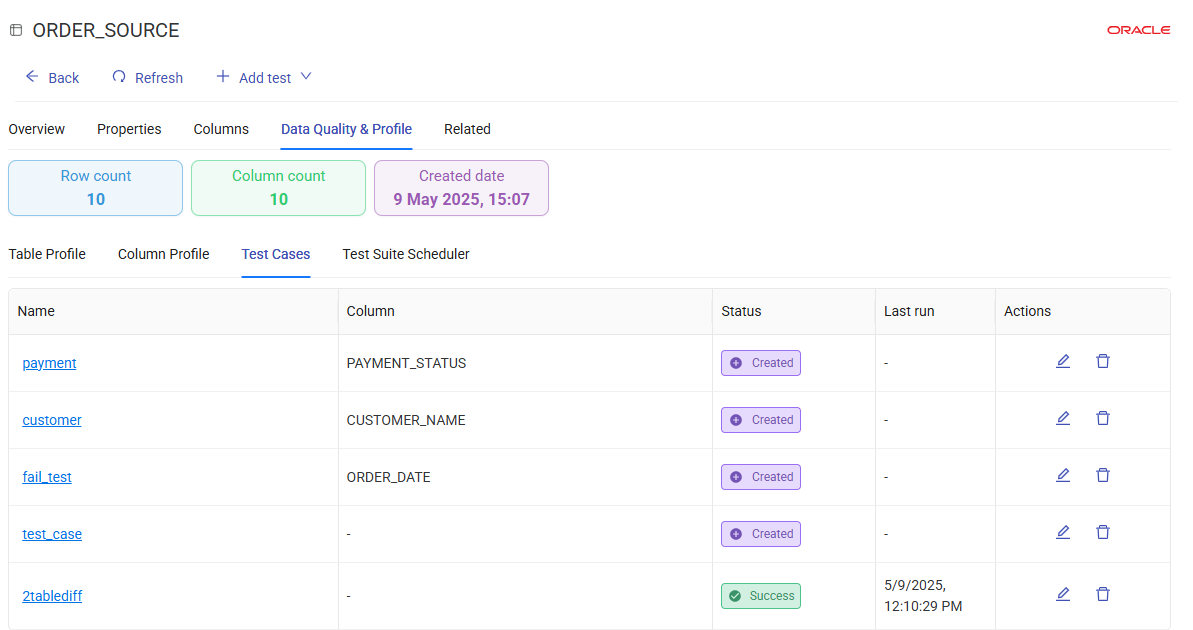Viewport: 1193px width, 630px height.
Task: Open the payment test case link
Action: coord(49,363)
